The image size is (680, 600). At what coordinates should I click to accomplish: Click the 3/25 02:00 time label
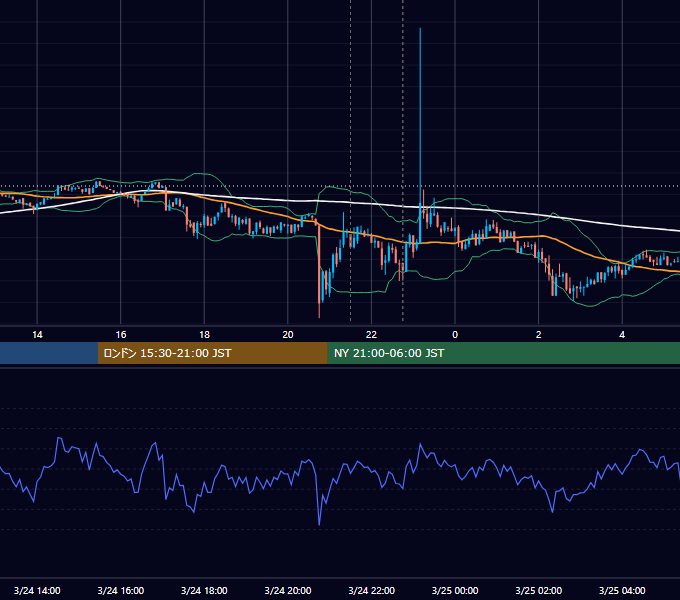(539, 590)
